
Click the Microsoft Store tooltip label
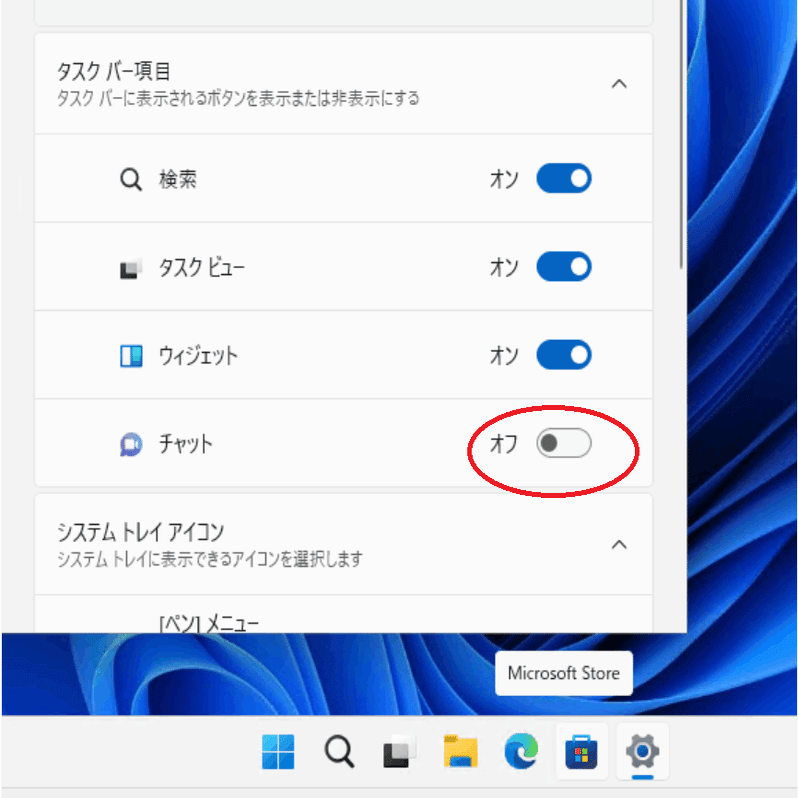pyautogui.click(x=564, y=673)
